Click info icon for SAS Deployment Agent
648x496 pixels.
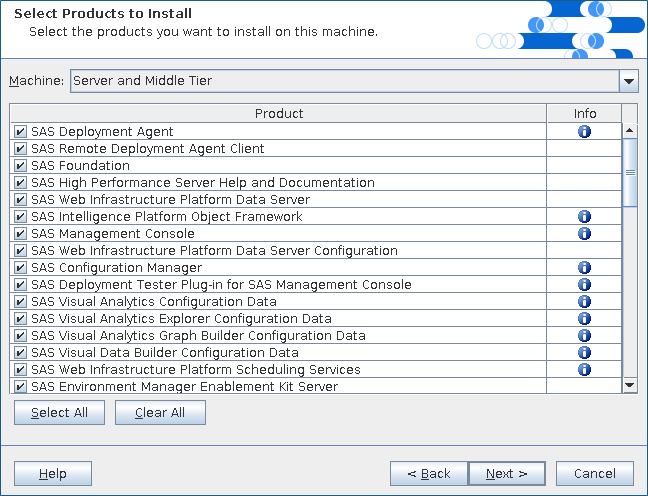point(584,131)
